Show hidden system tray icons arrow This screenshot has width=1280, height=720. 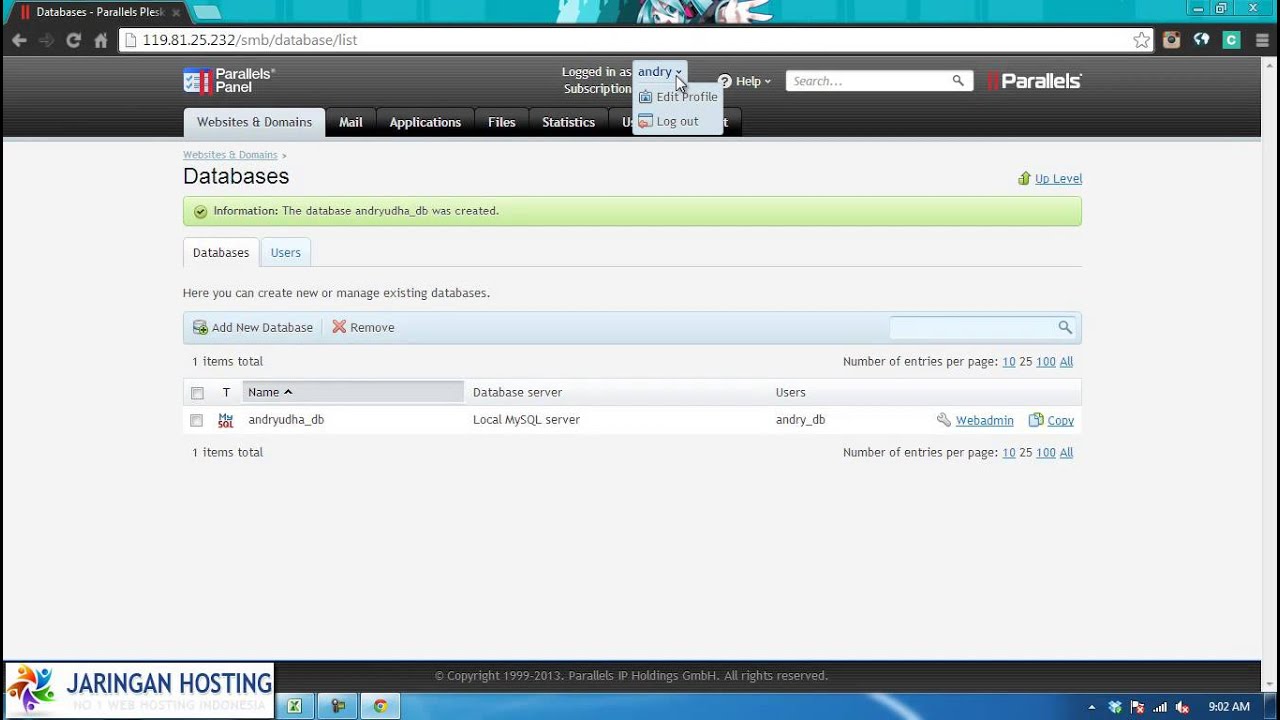1092,707
